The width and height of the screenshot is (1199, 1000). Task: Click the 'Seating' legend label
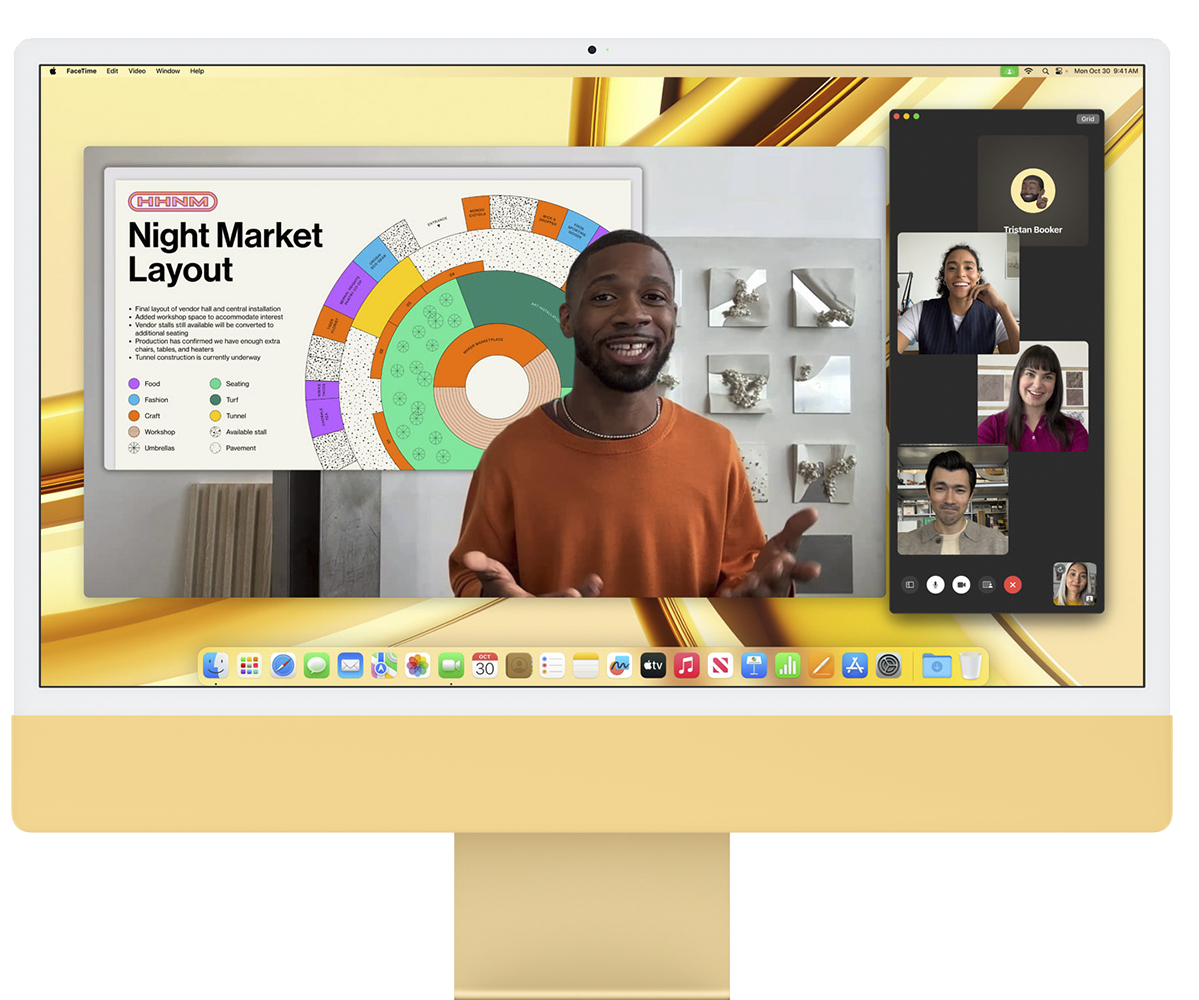(237, 384)
